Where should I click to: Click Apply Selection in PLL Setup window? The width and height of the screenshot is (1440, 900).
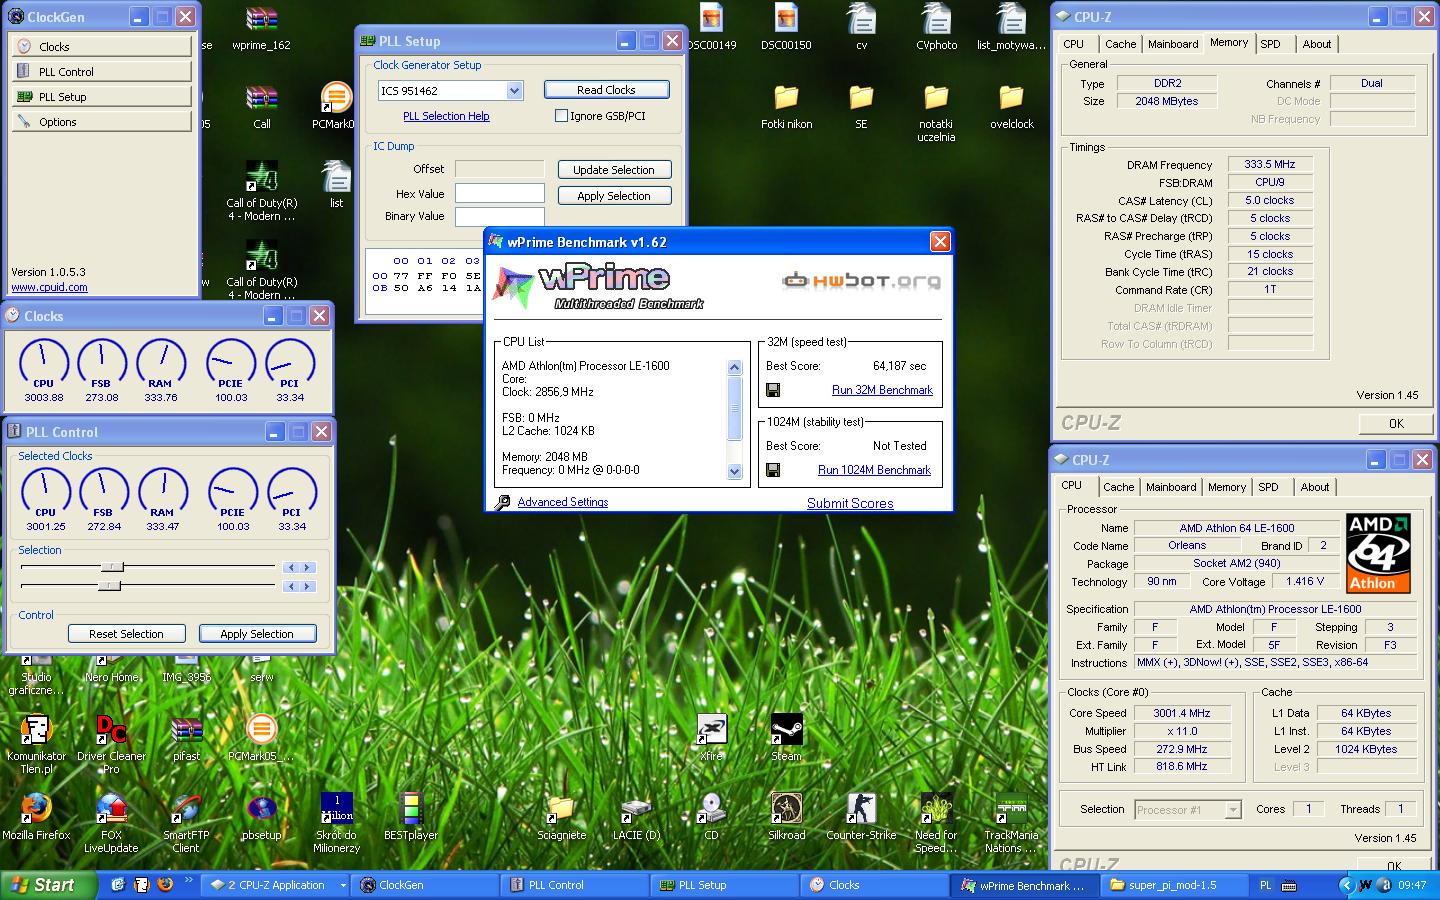tap(614, 196)
